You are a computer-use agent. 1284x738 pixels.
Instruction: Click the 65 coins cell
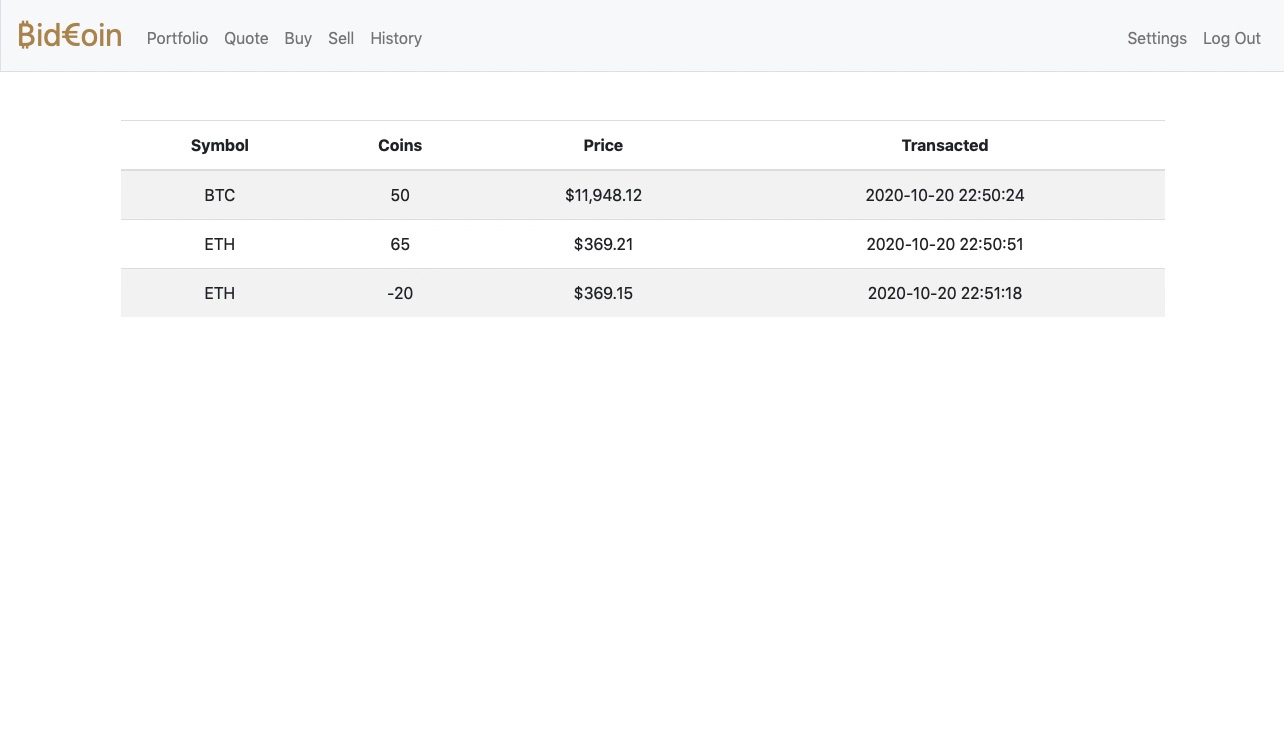pyautogui.click(x=400, y=244)
